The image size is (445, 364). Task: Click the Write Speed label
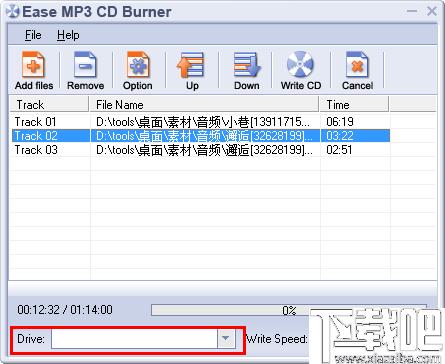pyautogui.click(x=277, y=339)
